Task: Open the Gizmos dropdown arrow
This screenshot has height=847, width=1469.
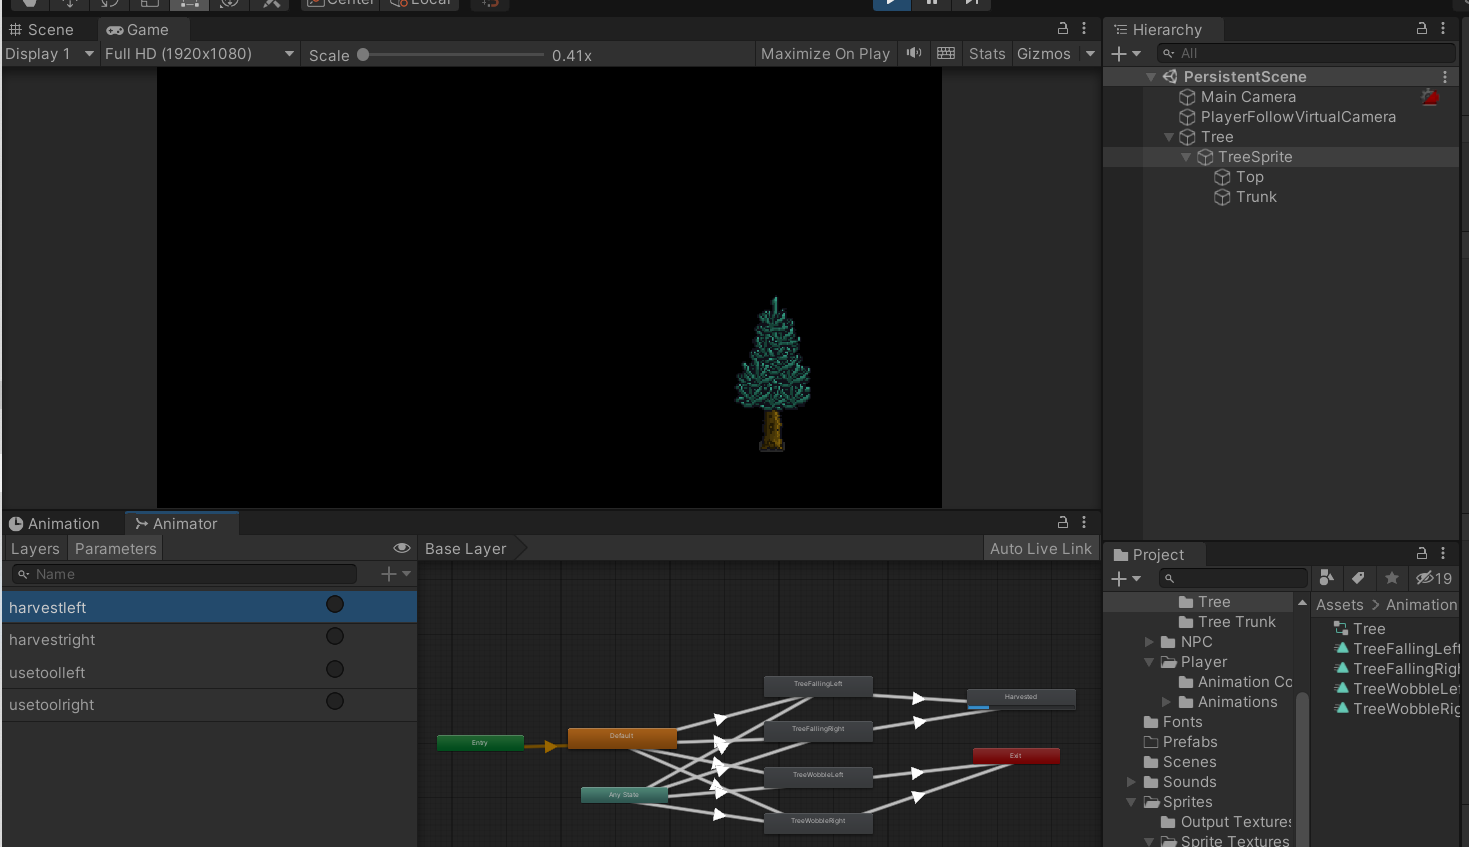Action: click(x=1090, y=54)
